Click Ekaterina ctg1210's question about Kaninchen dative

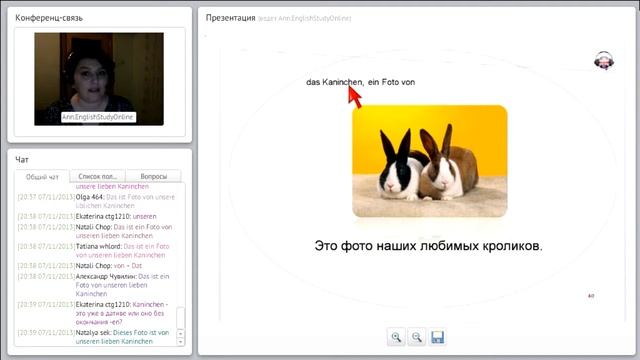coord(93,313)
